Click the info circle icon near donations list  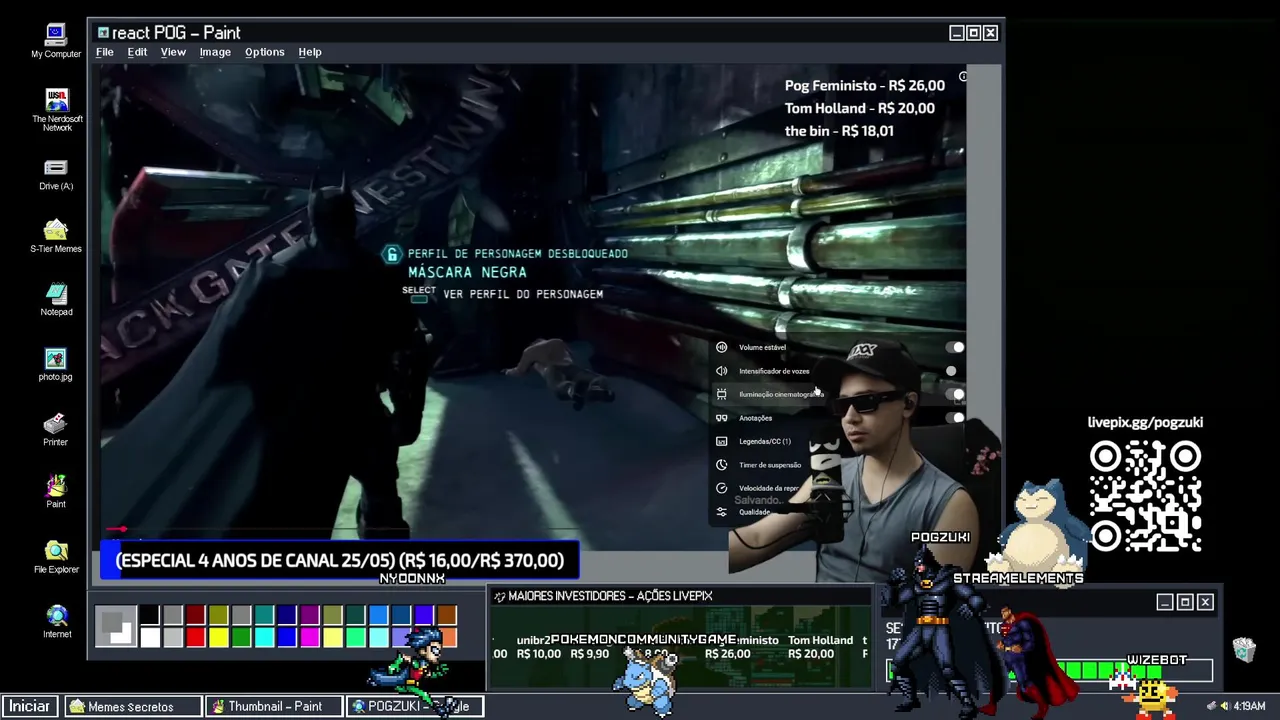tap(963, 77)
